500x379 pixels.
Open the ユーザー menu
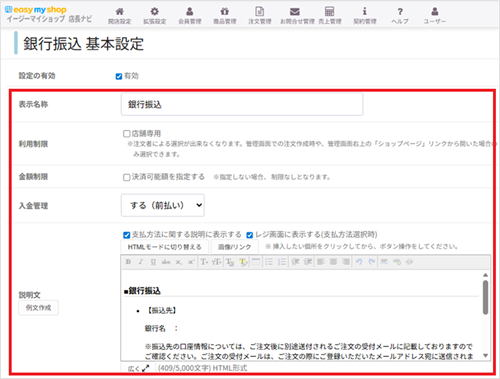[x=435, y=16]
